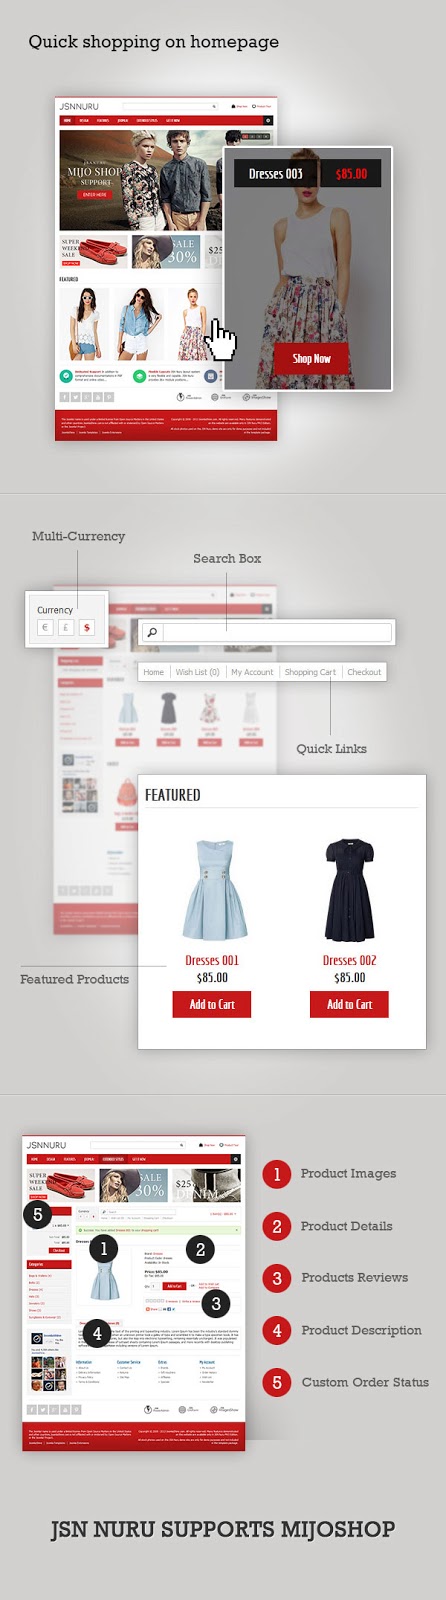Image resolution: width=446 pixels, height=1600 pixels.
Task: Click the Dresses 002 black dress thumbnail
Action: tap(349, 891)
